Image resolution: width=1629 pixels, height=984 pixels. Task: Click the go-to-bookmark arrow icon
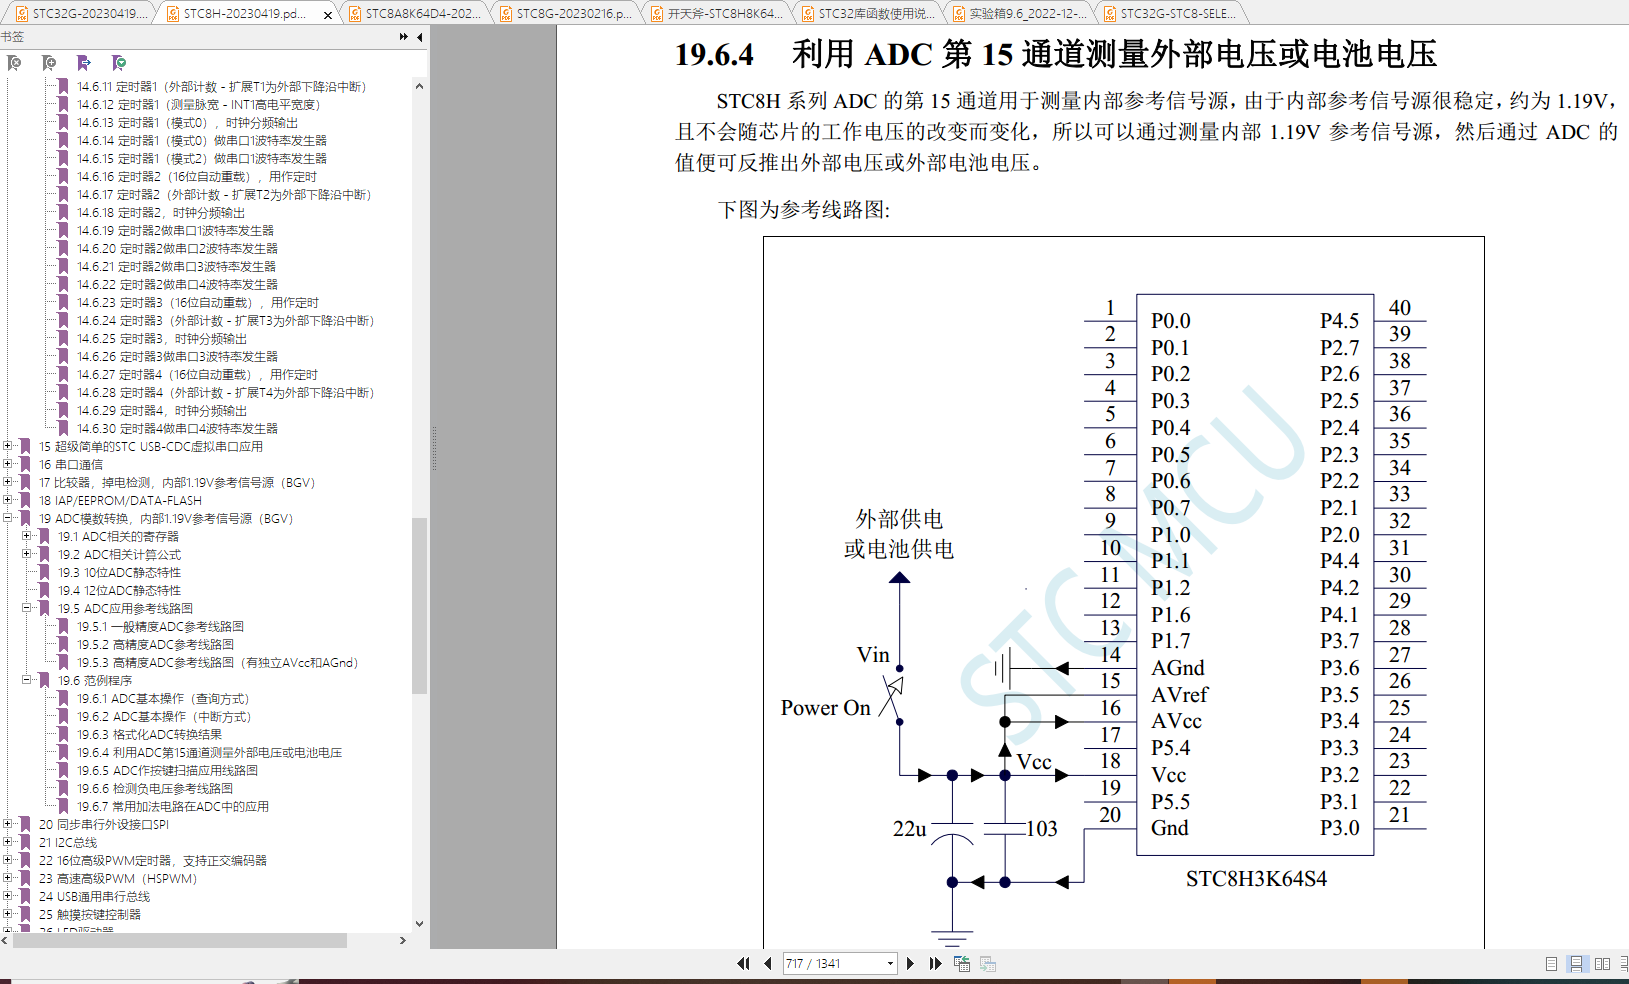84,63
